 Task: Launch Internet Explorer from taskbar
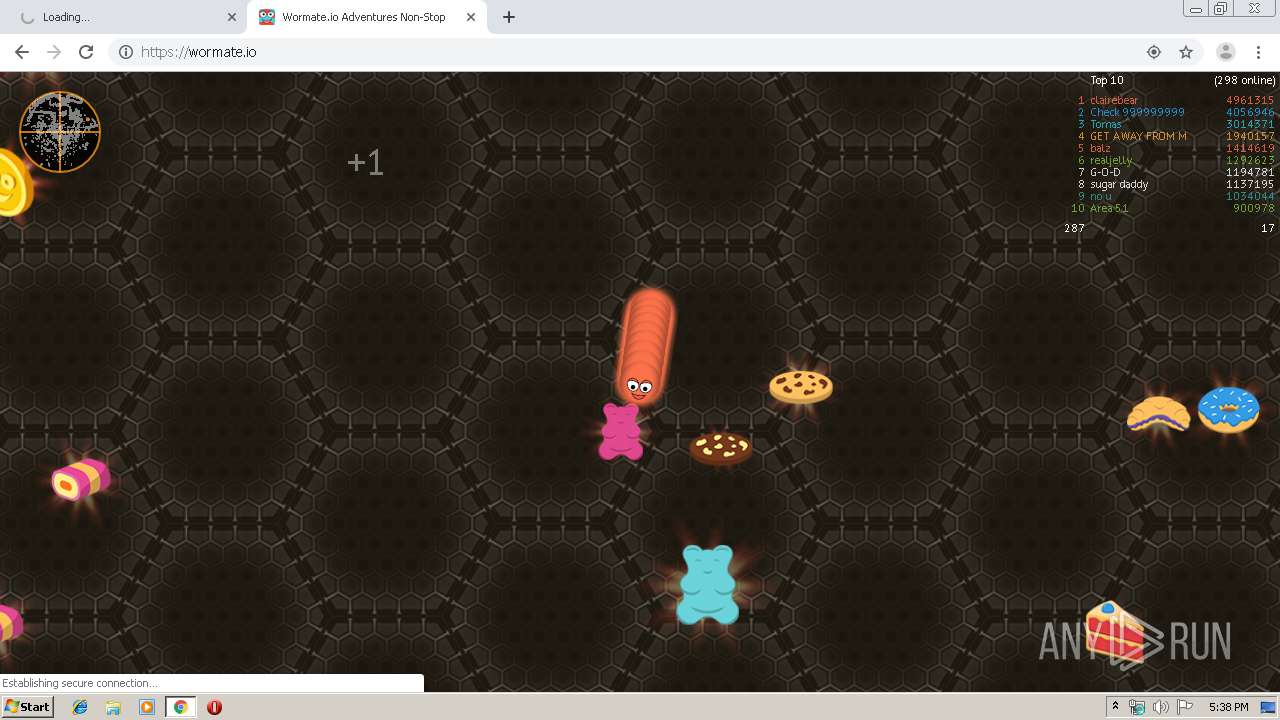click(80, 707)
